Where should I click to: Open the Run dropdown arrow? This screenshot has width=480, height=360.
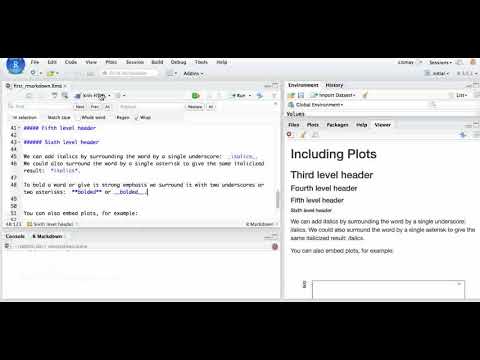pyautogui.click(x=250, y=96)
